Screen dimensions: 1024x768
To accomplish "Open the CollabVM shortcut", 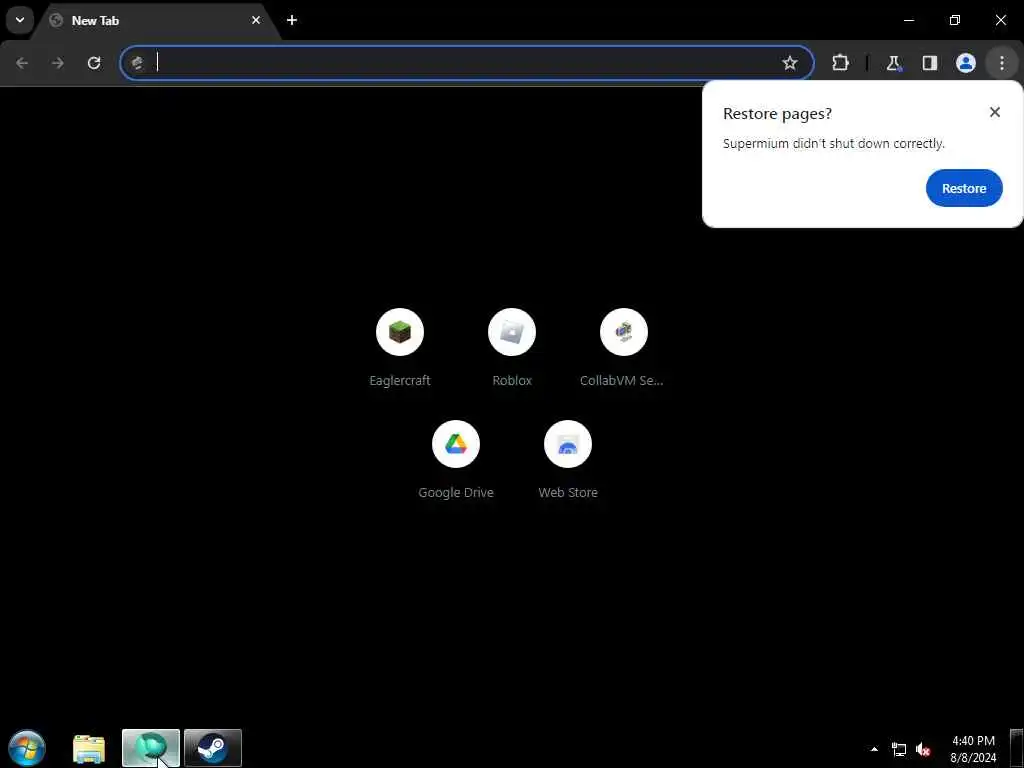I will point(624,347).
